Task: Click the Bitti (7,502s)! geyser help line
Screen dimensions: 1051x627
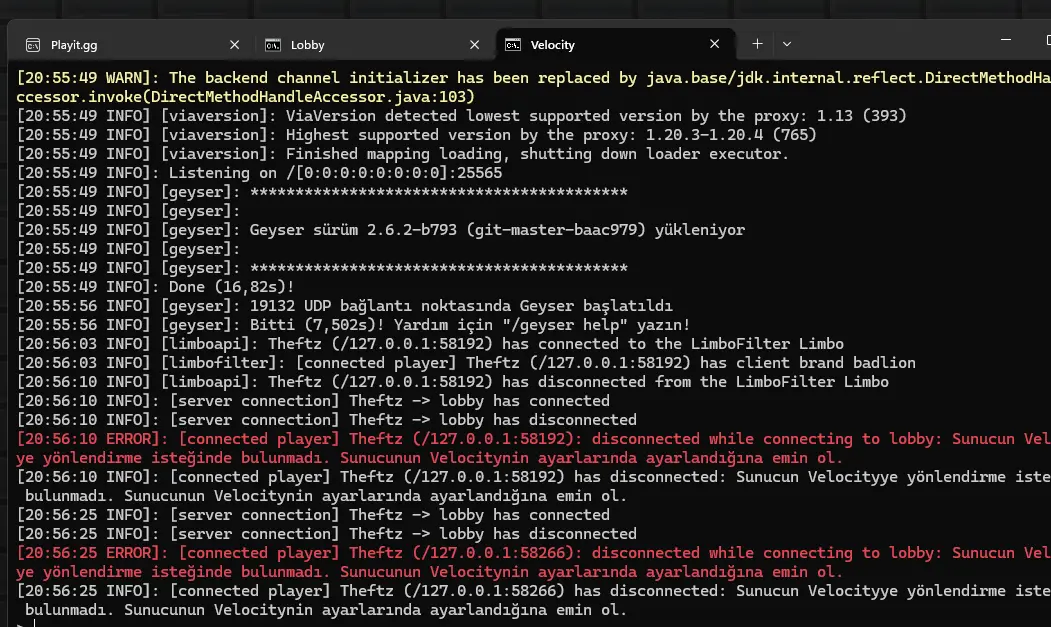Action: coord(353,325)
